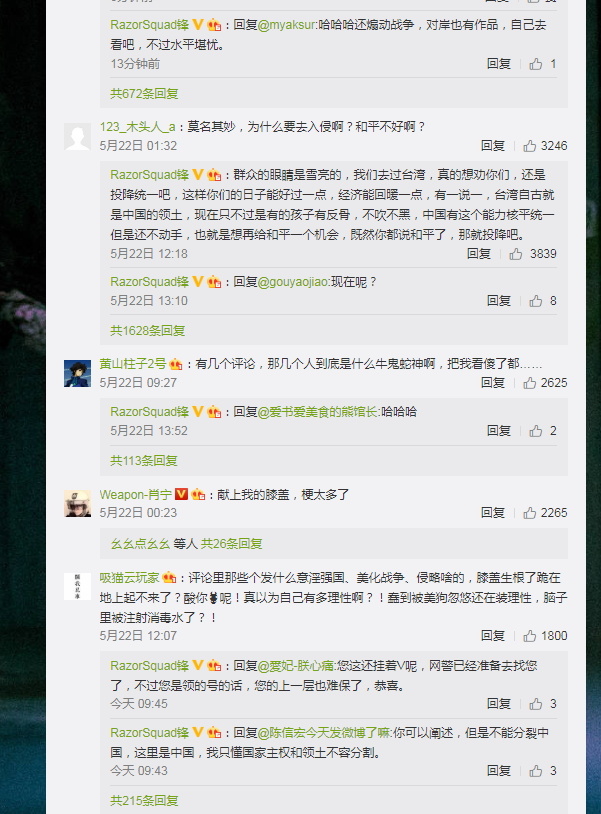Open Weapon-肖宁's avatar image
The height and width of the screenshot is (814, 601).
[x=77, y=503]
